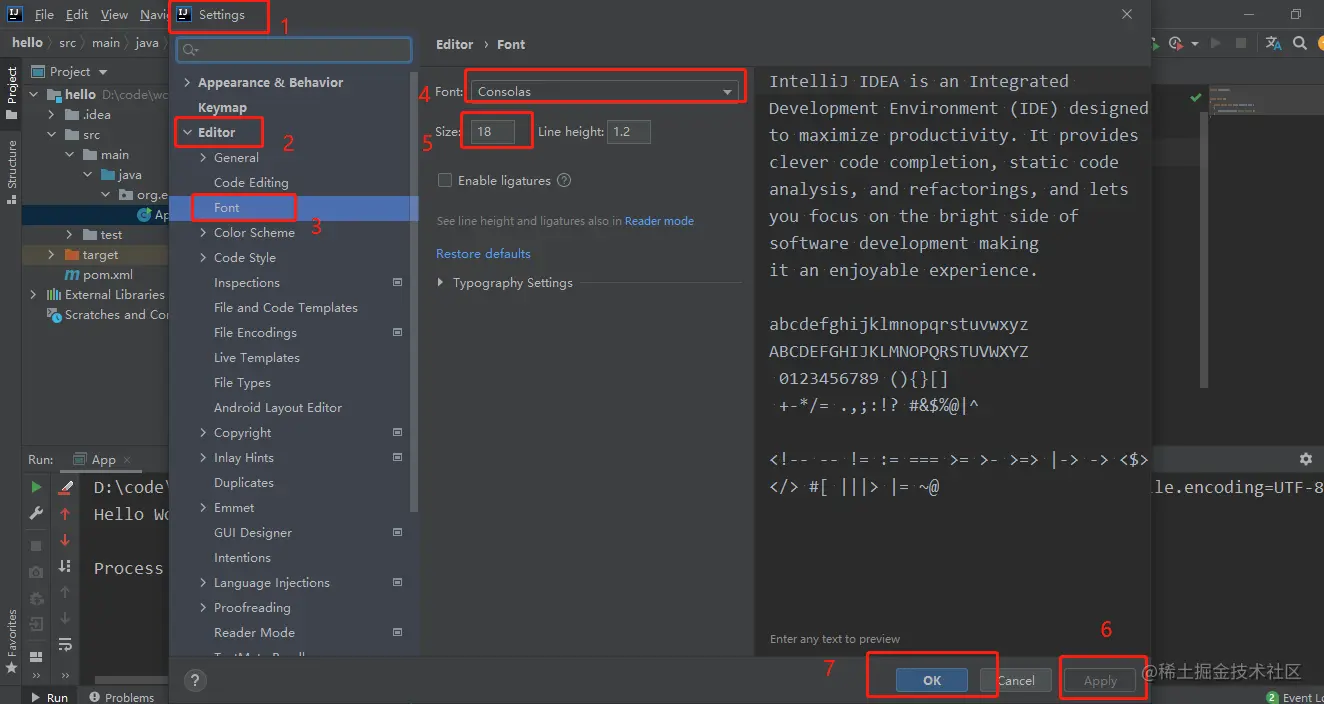Click the Apply button
This screenshot has height=704, width=1324.
click(1100, 680)
